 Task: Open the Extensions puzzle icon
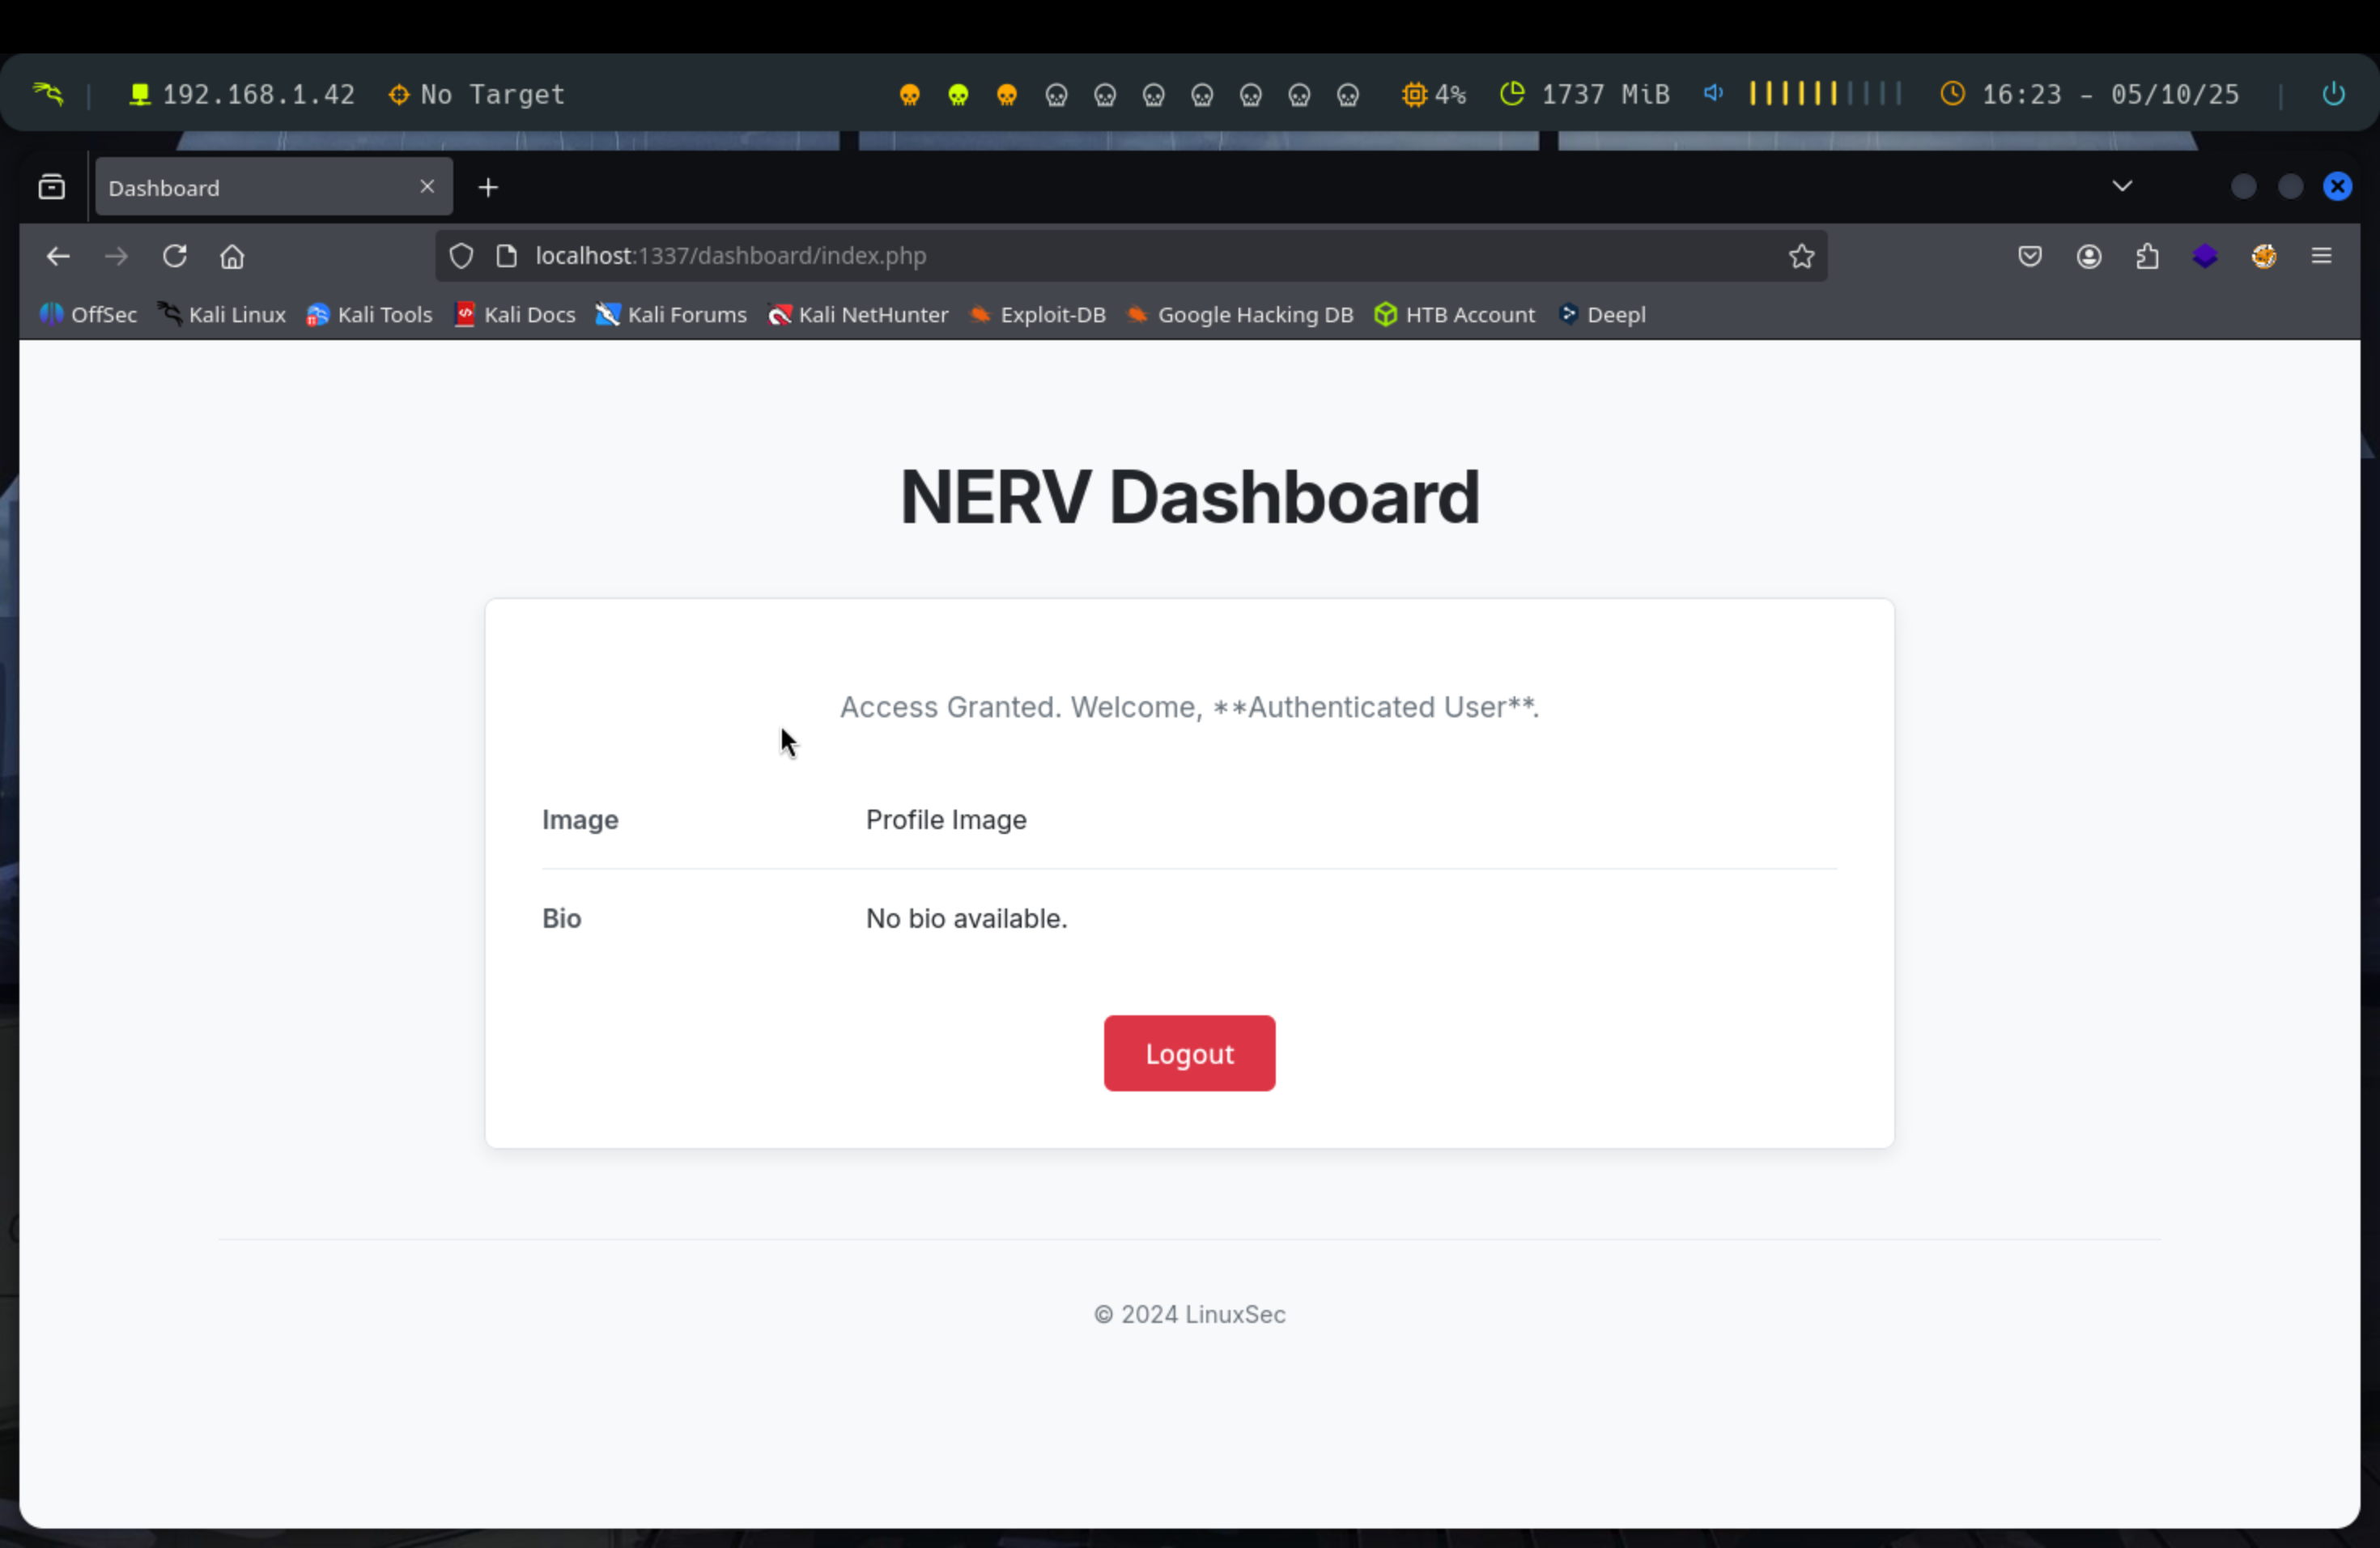click(2147, 256)
